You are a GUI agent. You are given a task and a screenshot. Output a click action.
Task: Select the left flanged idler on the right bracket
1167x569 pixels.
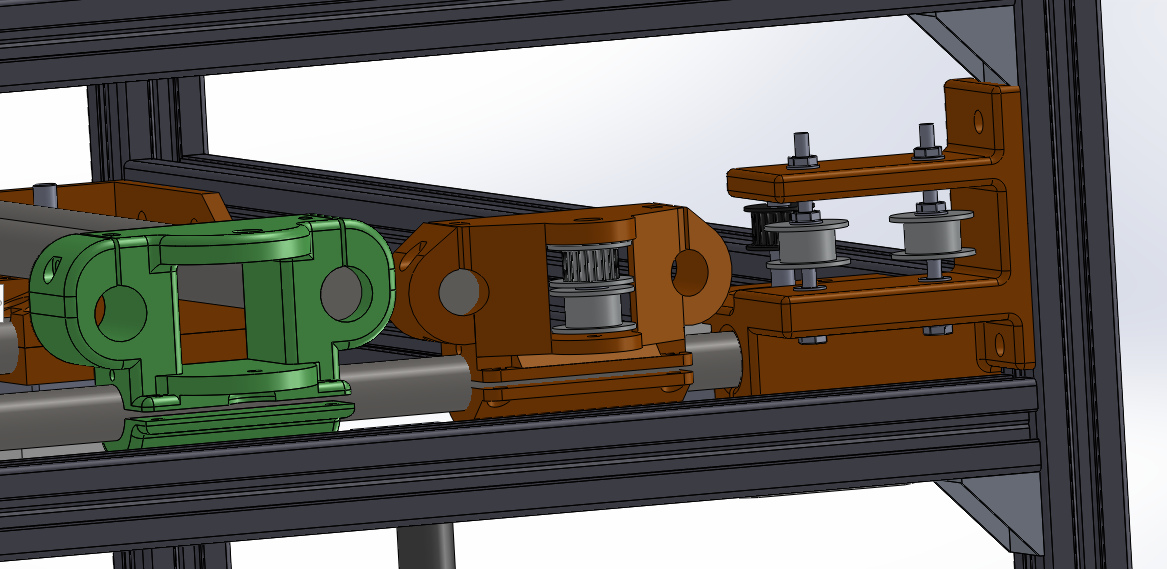(808, 242)
